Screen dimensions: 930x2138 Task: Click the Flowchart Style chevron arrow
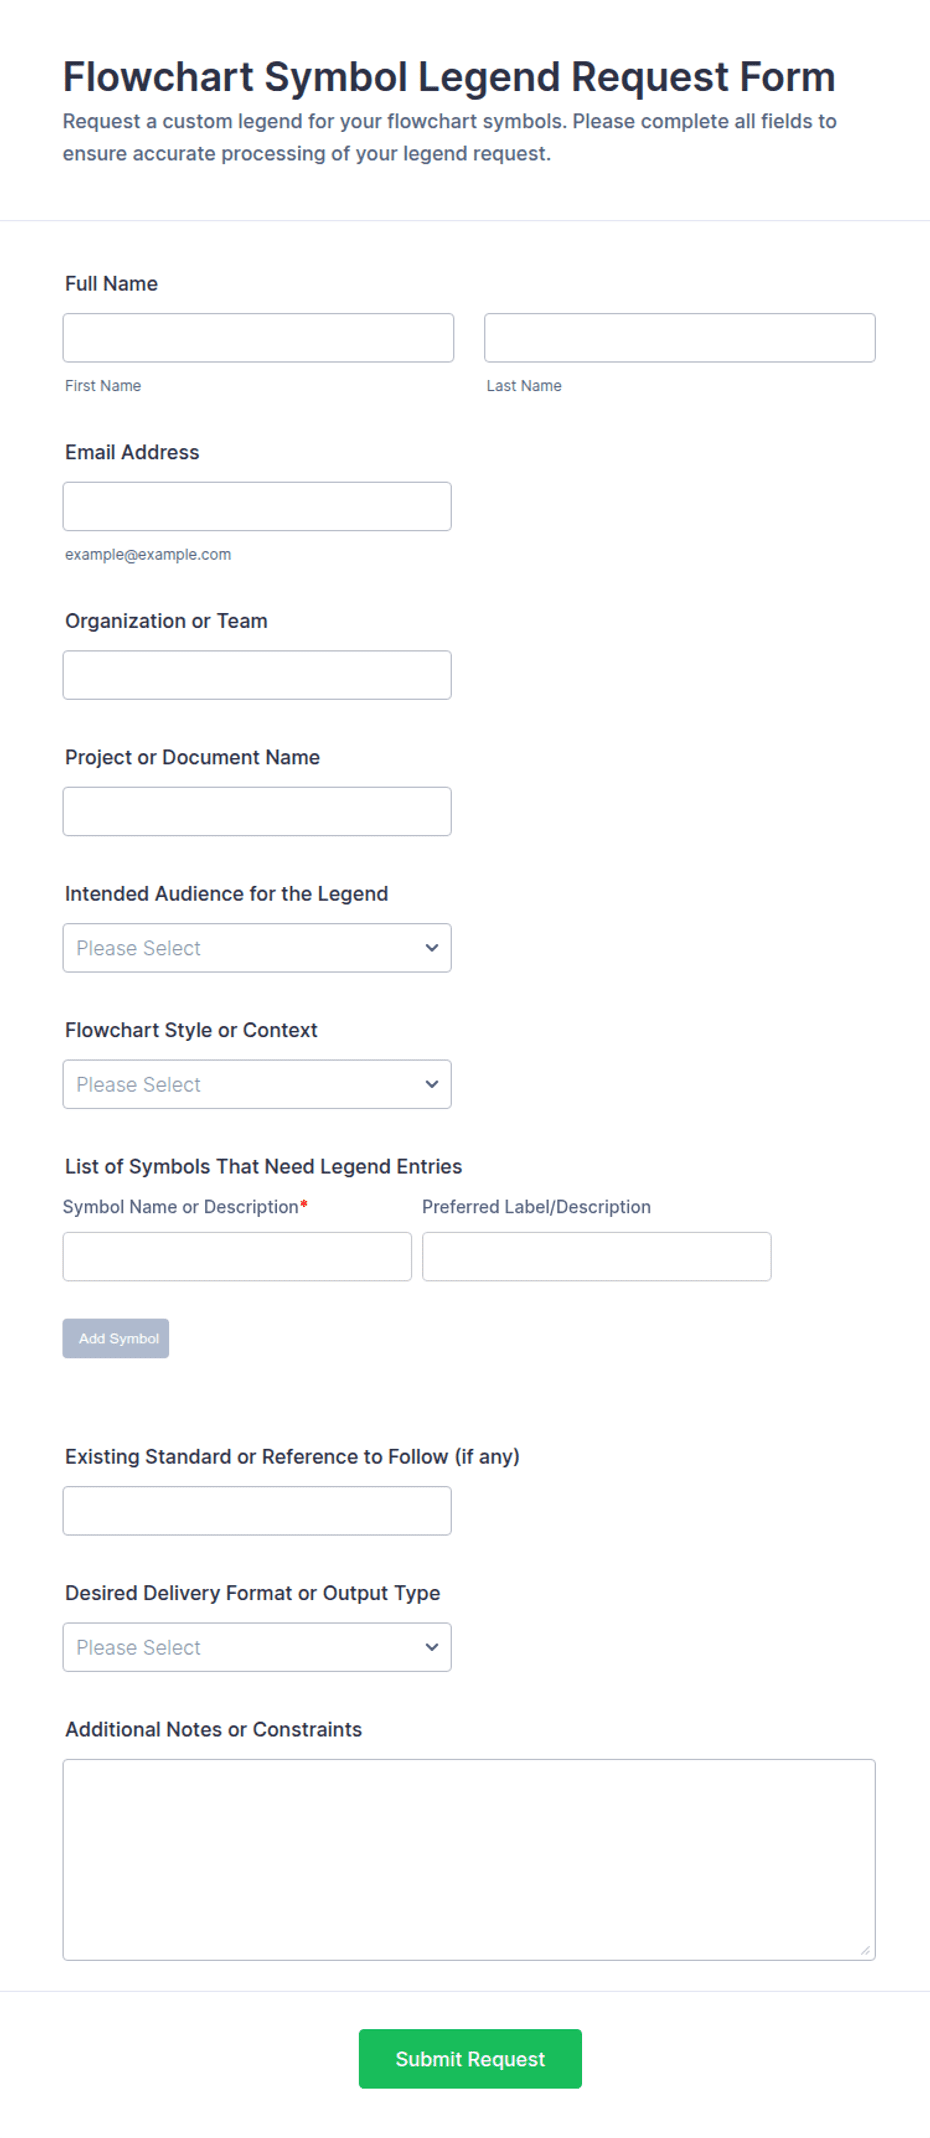(432, 1084)
